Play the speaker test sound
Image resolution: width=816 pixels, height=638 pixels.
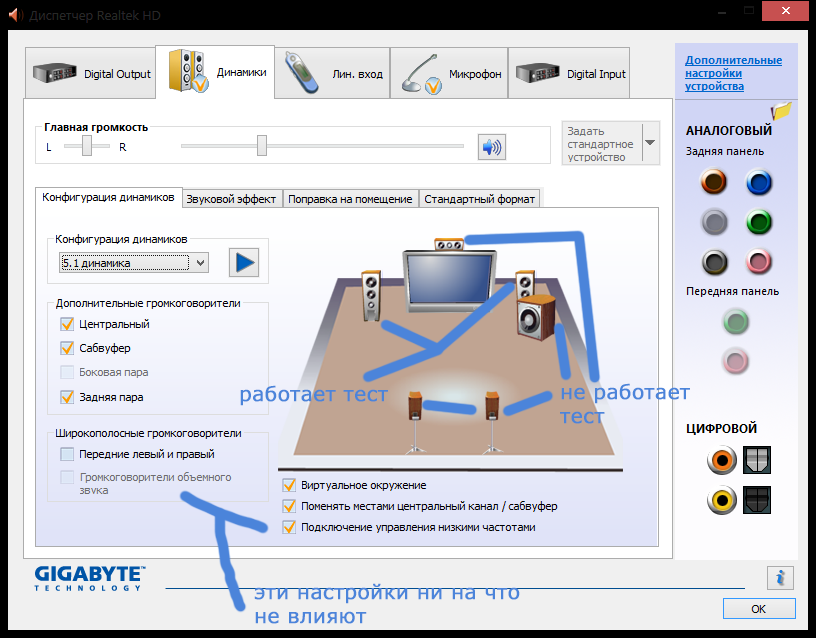pos(244,263)
